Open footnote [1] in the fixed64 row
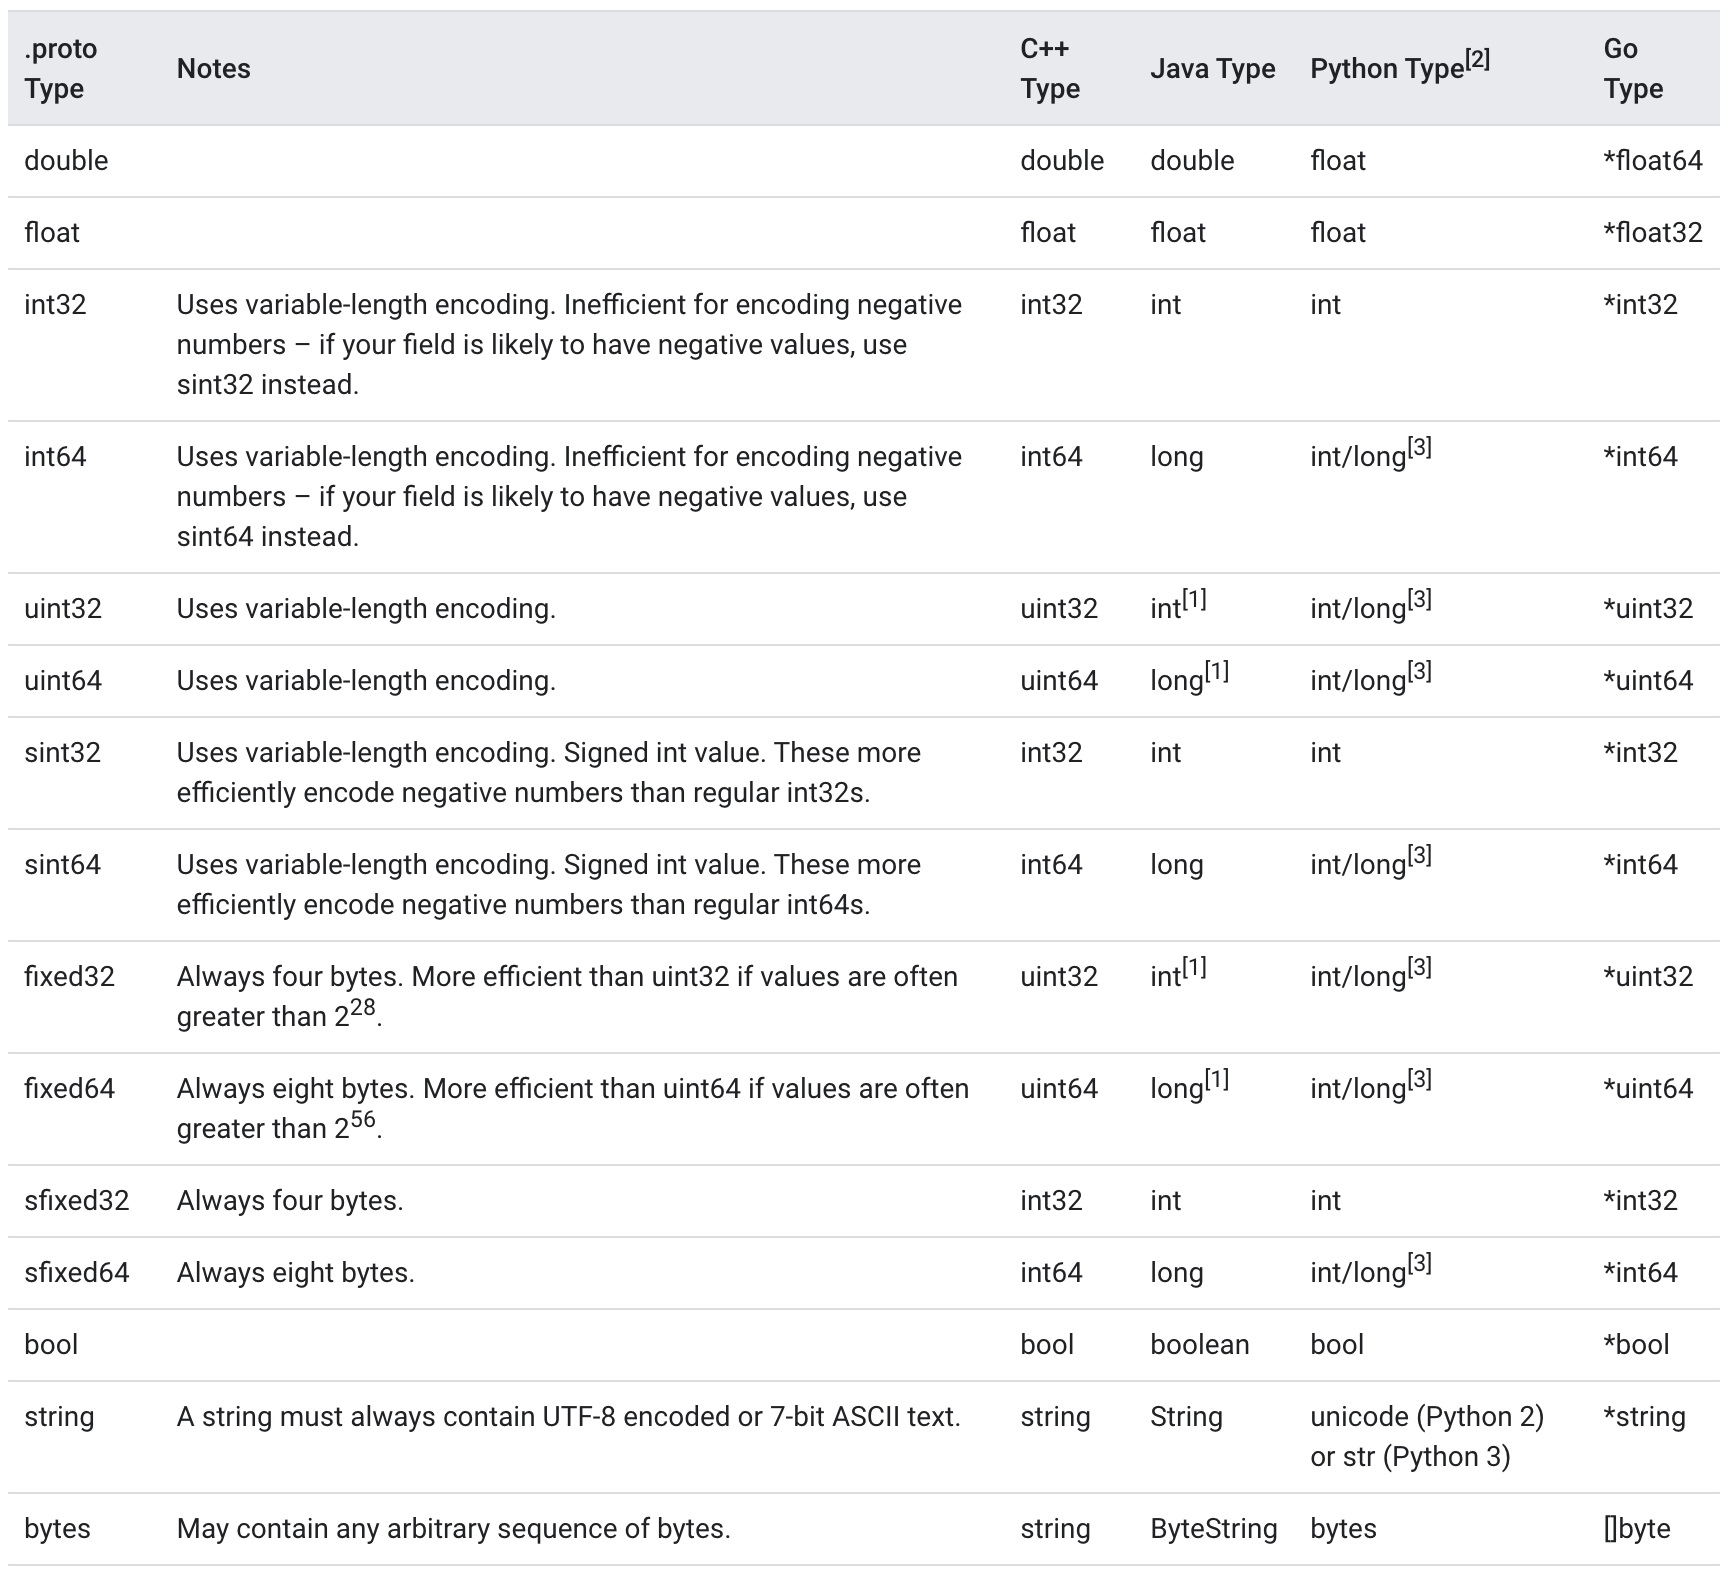Image resolution: width=1736 pixels, height=1576 pixels. coord(1217,1080)
